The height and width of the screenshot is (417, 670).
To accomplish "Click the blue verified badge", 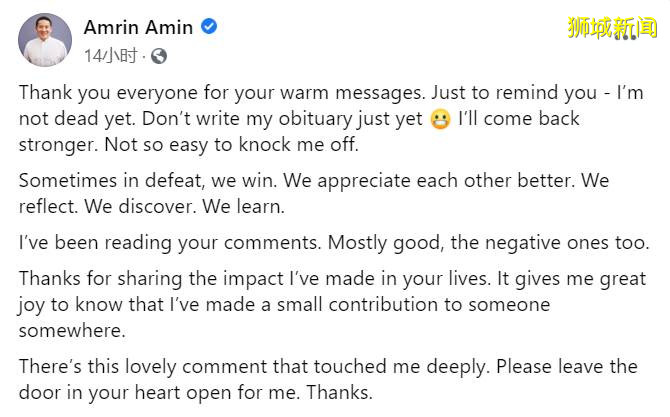I will click(209, 27).
